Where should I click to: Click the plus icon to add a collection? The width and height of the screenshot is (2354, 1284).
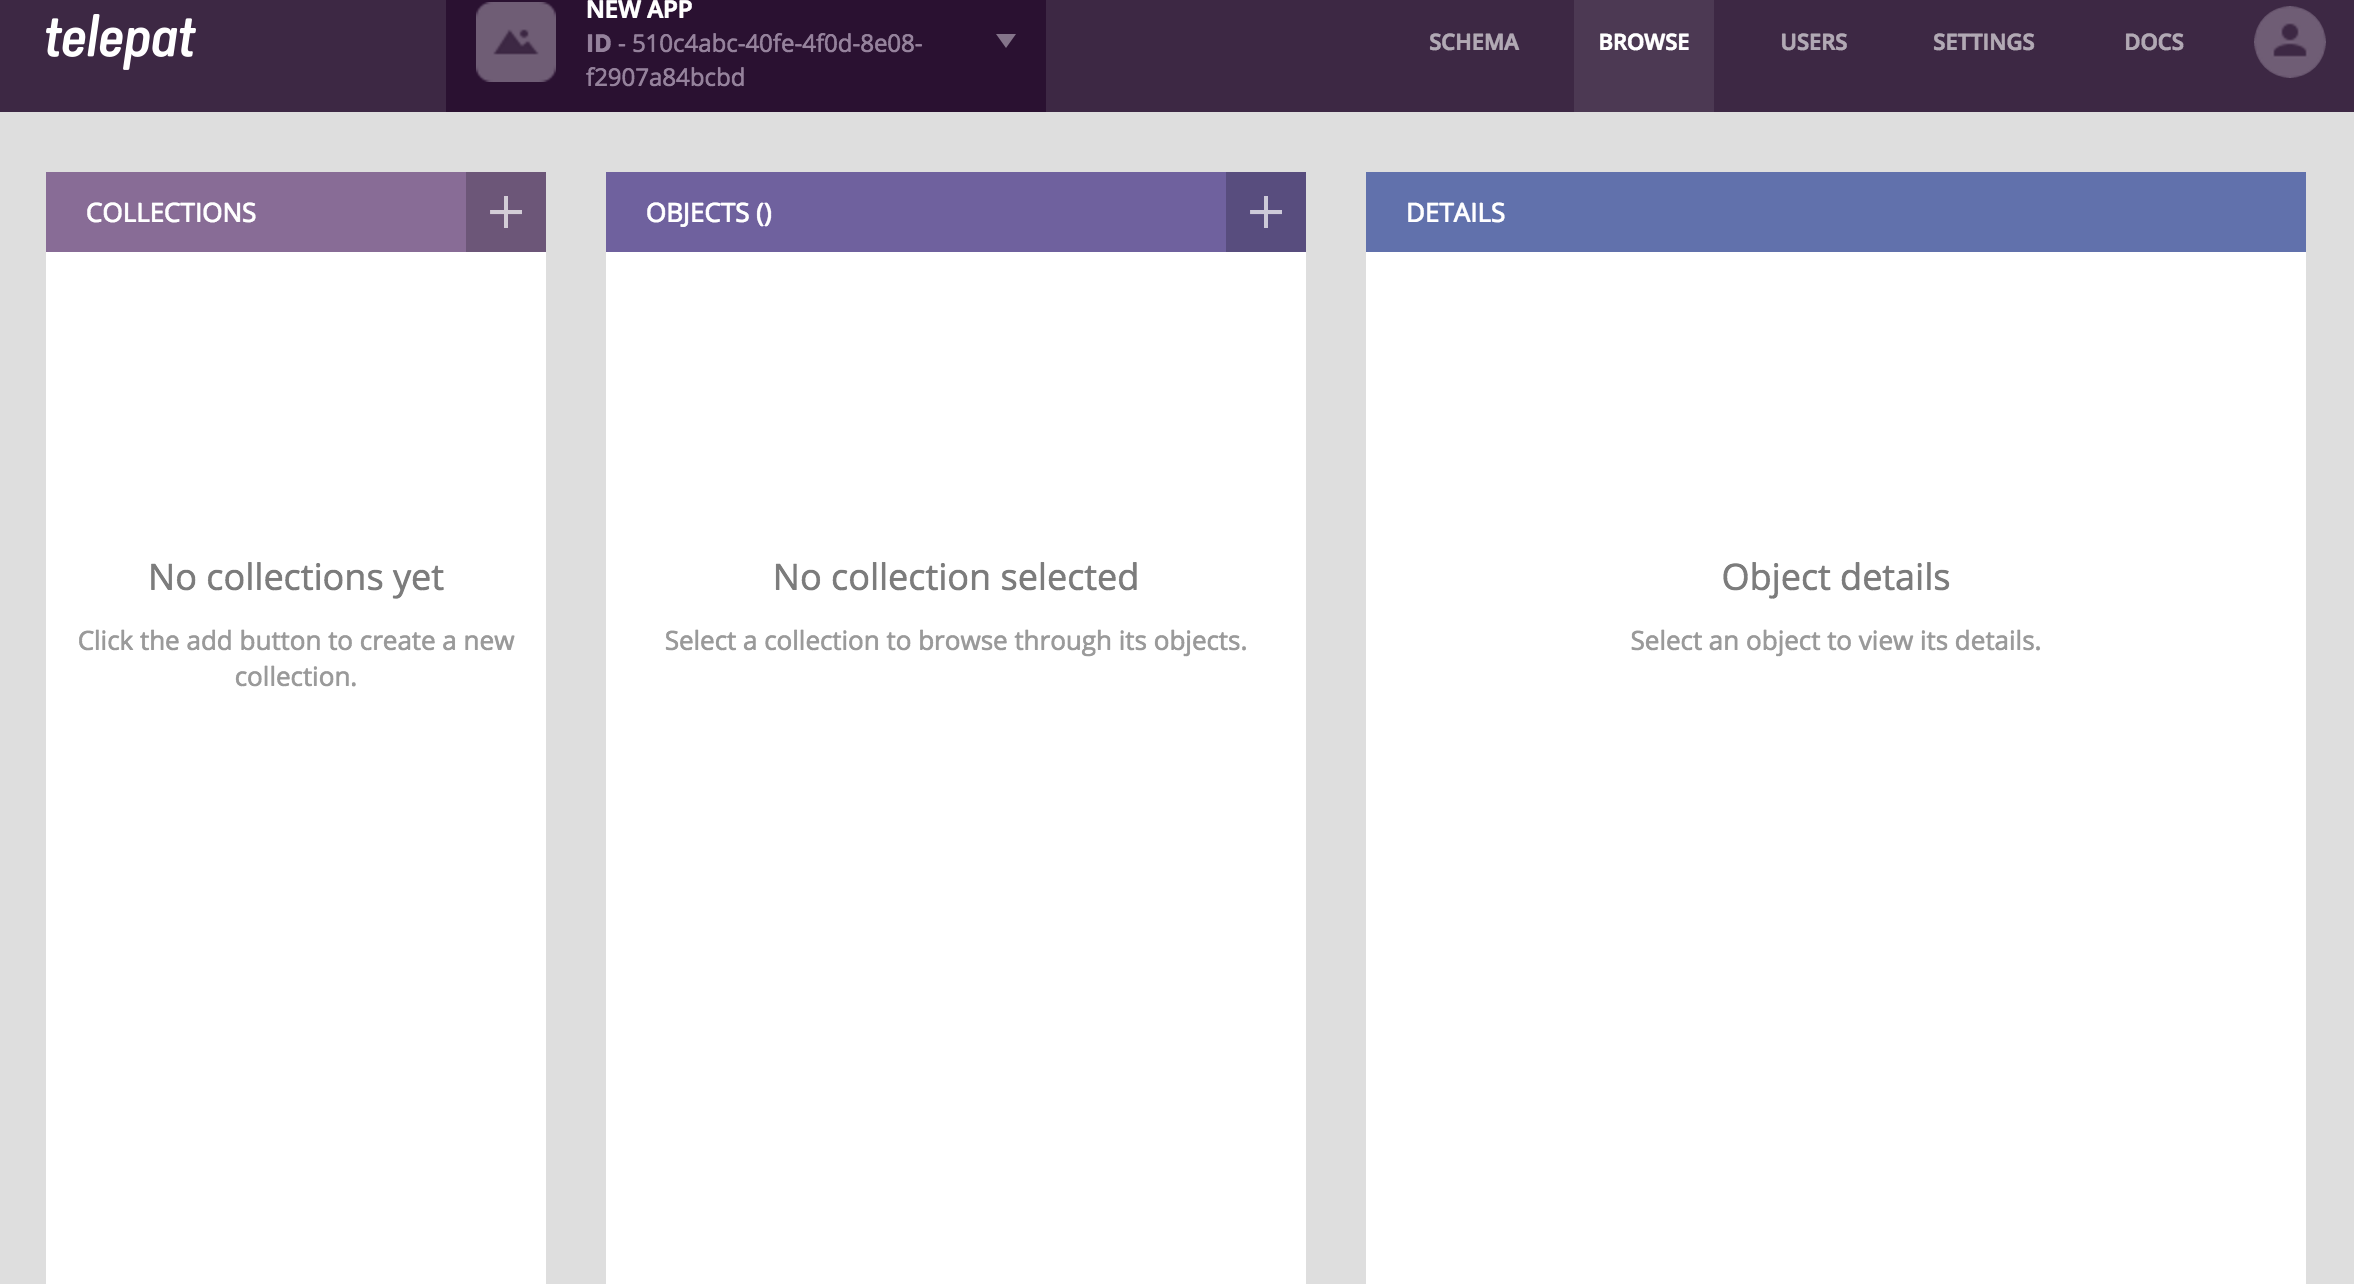click(505, 212)
